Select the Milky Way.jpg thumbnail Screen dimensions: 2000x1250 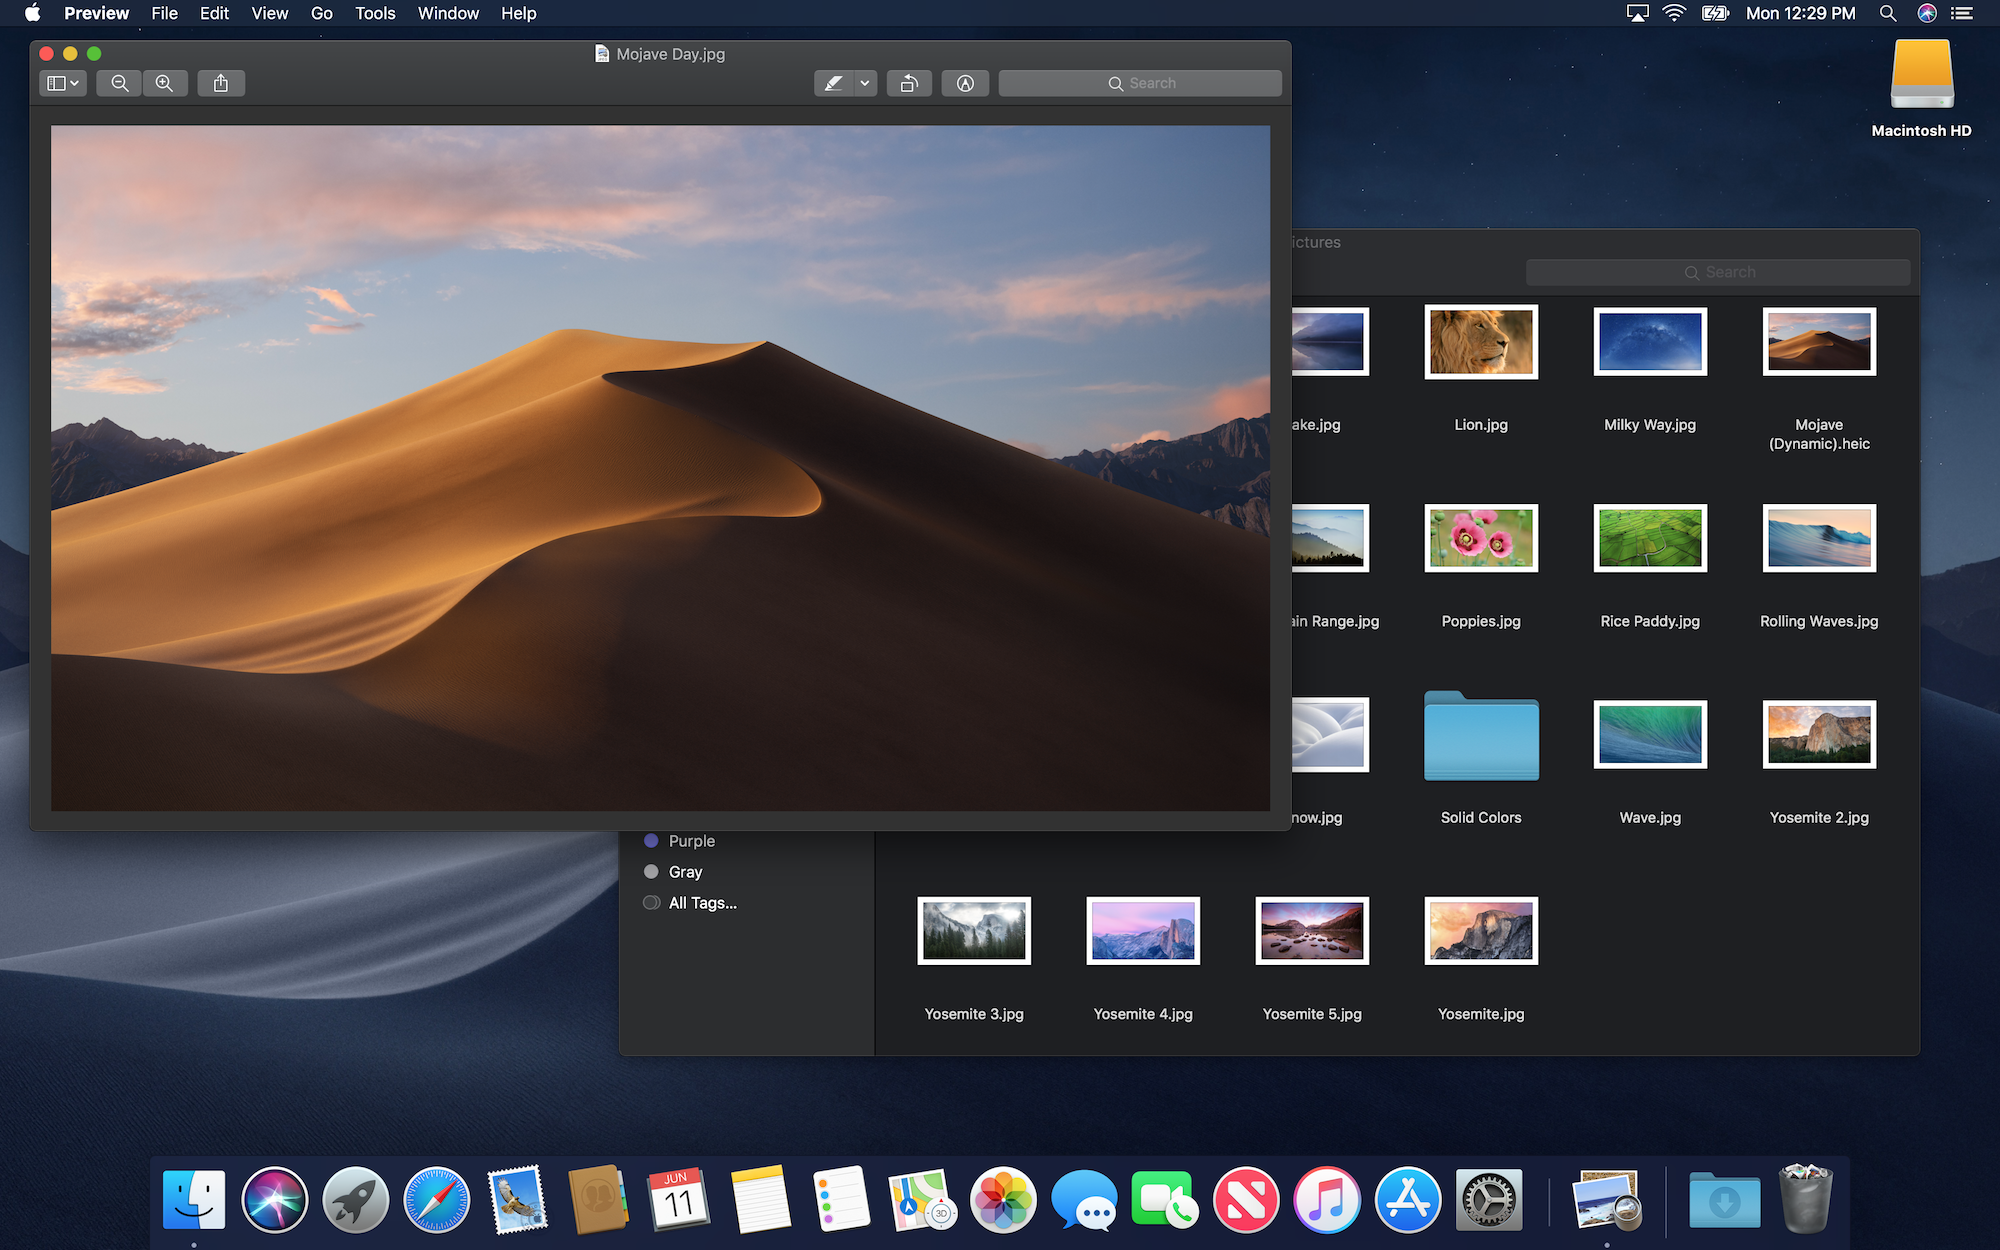[x=1650, y=342]
